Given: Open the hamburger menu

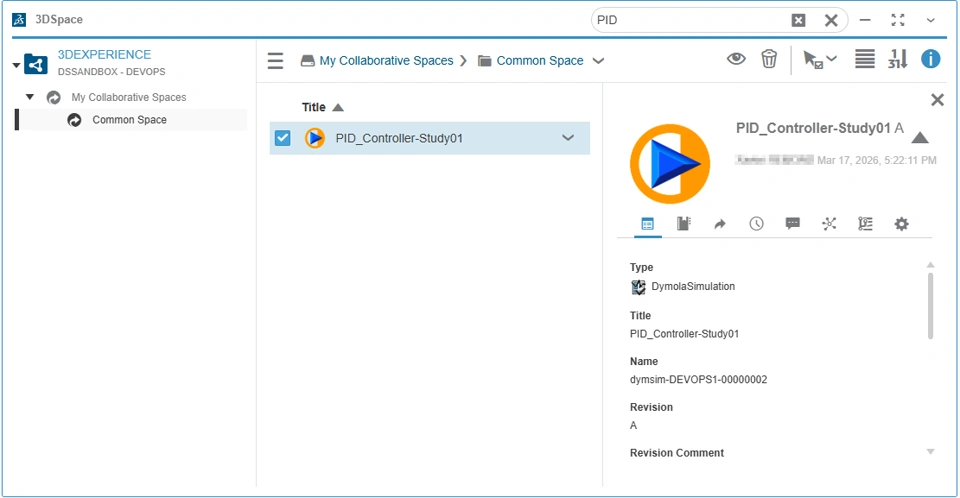Looking at the screenshot, I should 276,61.
